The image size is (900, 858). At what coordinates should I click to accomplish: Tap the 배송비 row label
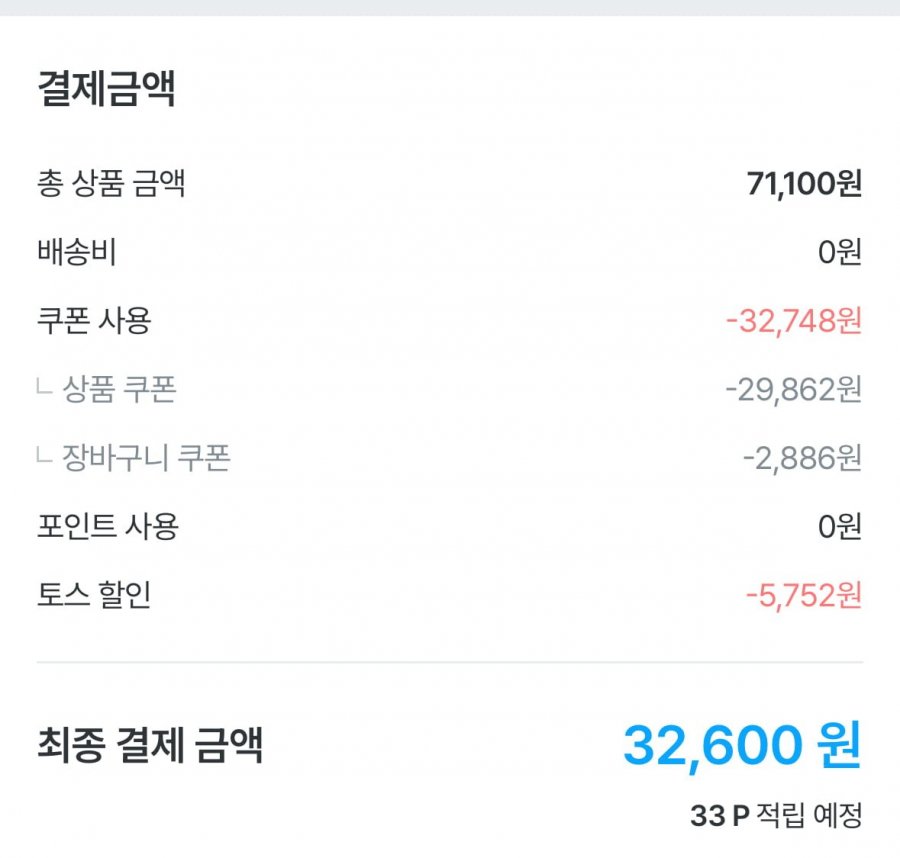(77, 253)
